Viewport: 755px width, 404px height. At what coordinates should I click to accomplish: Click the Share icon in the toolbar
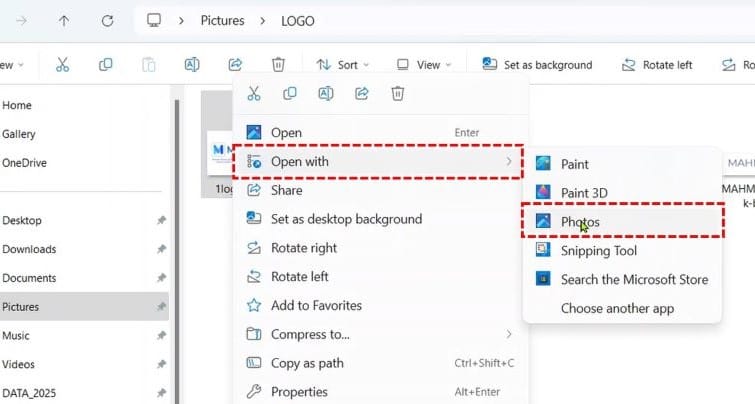tap(236, 65)
